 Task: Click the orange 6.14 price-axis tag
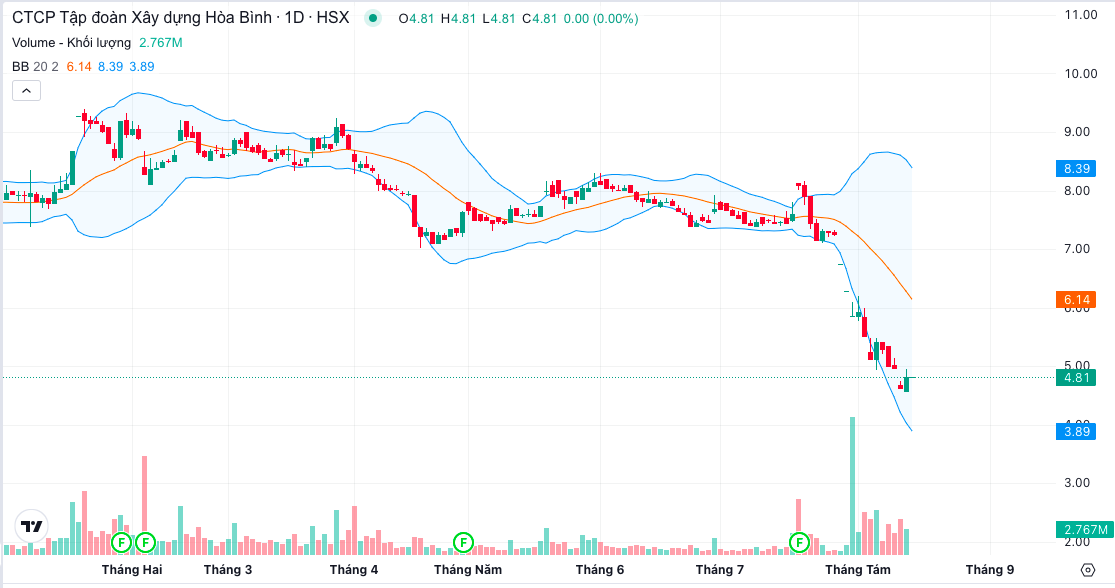1076,300
